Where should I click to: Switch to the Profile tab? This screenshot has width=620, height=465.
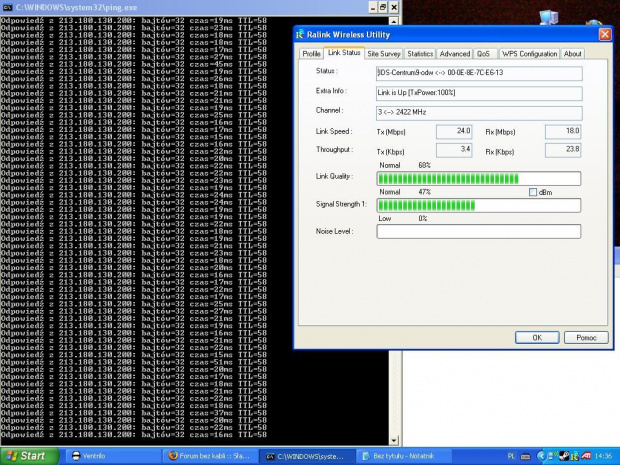point(311,54)
